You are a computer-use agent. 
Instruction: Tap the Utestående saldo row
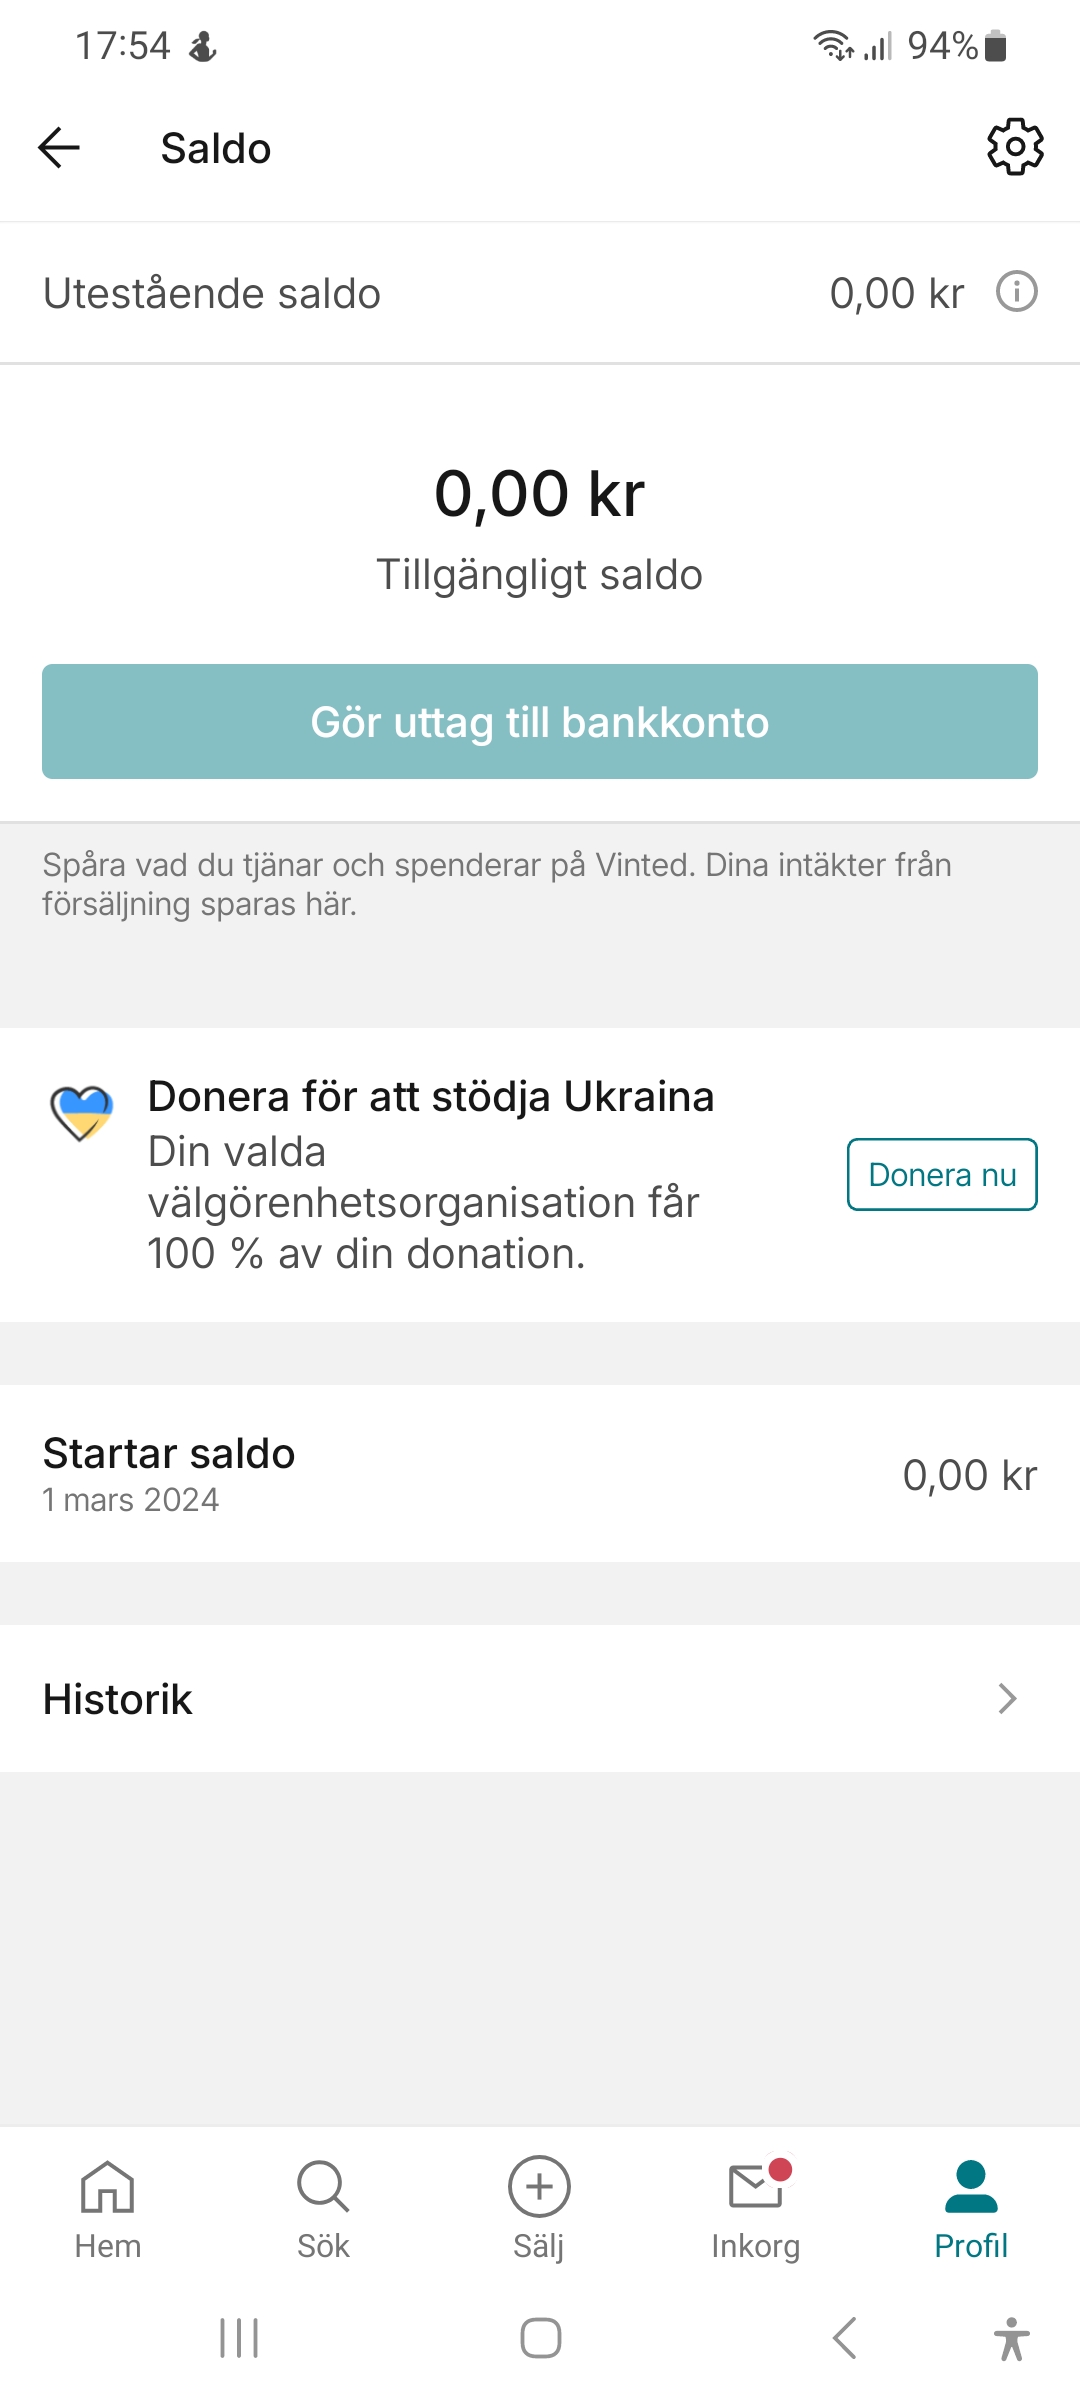pos(400,293)
